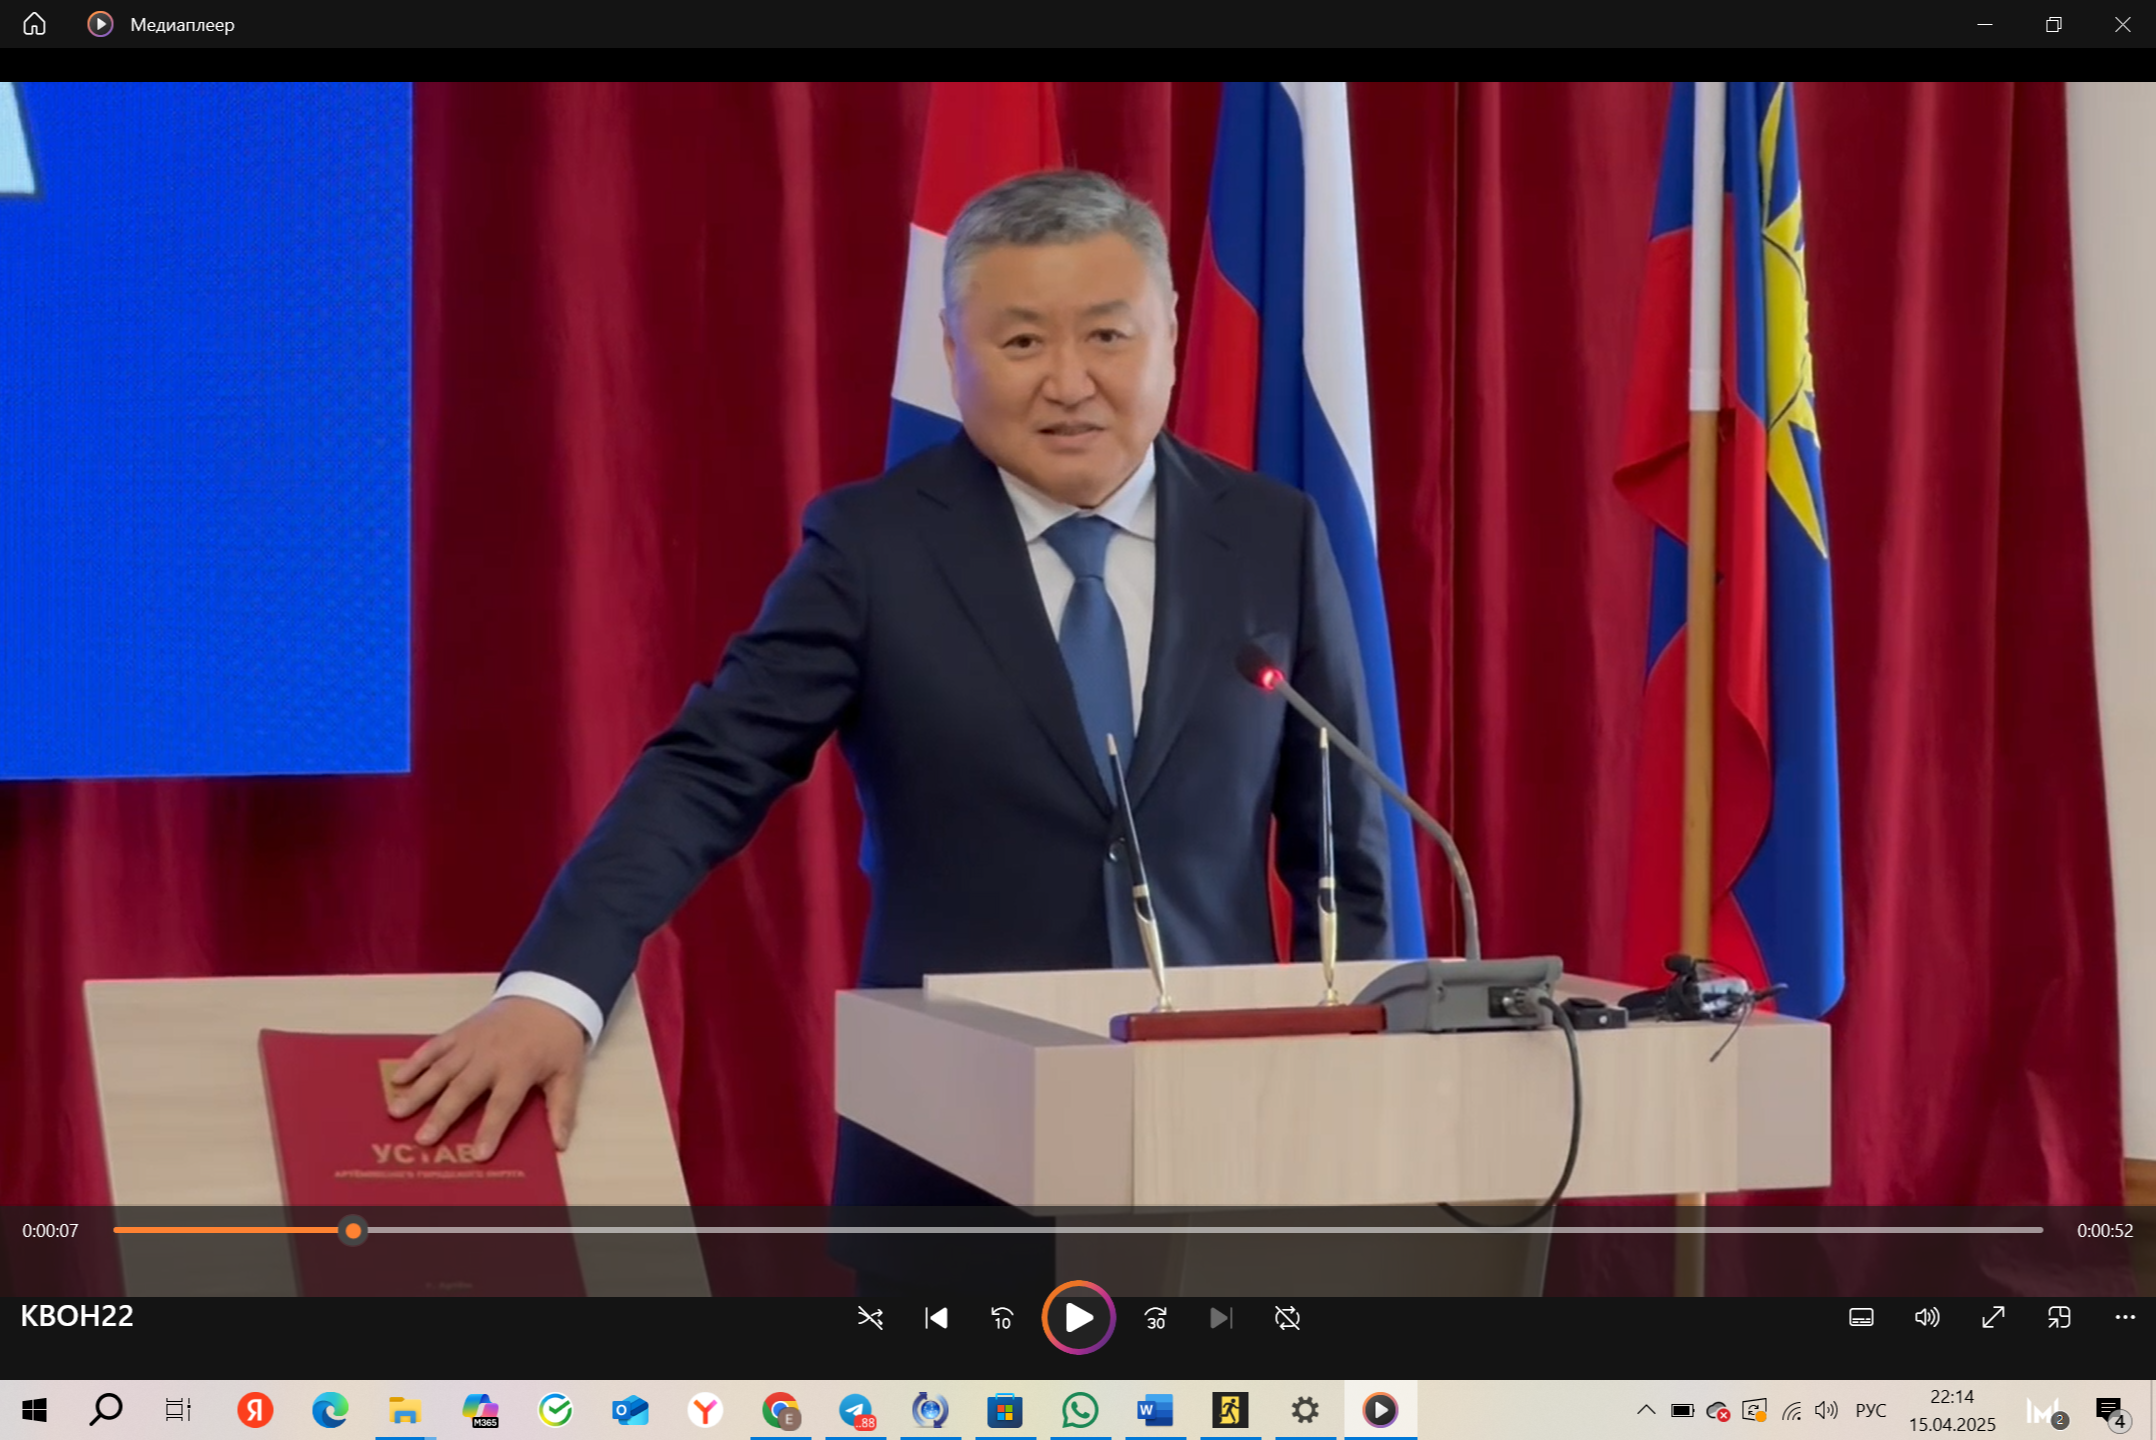This screenshot has height=1440, width=2156.
Task: Skip back 10 seconds
Action: pyautogui.click(x=1002, y=1318)
